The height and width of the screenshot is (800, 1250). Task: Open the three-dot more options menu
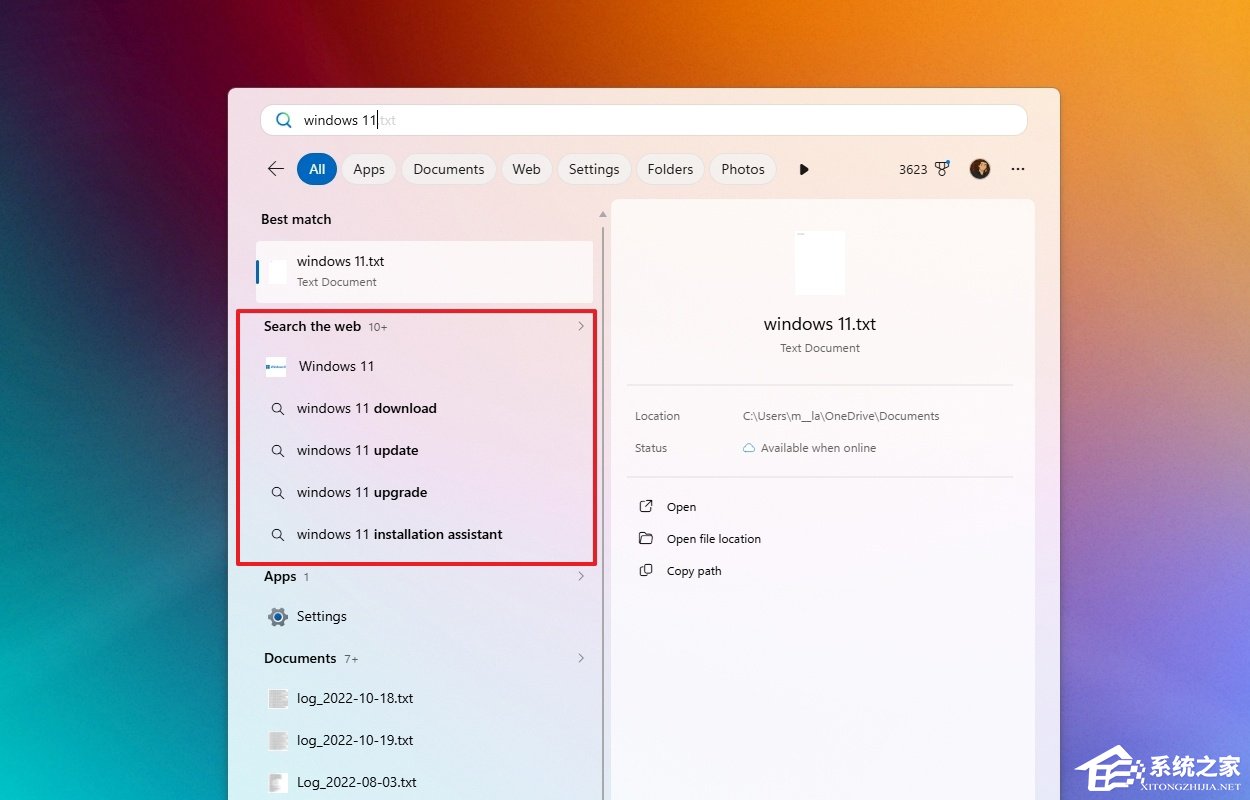[x=1018, y=169]
